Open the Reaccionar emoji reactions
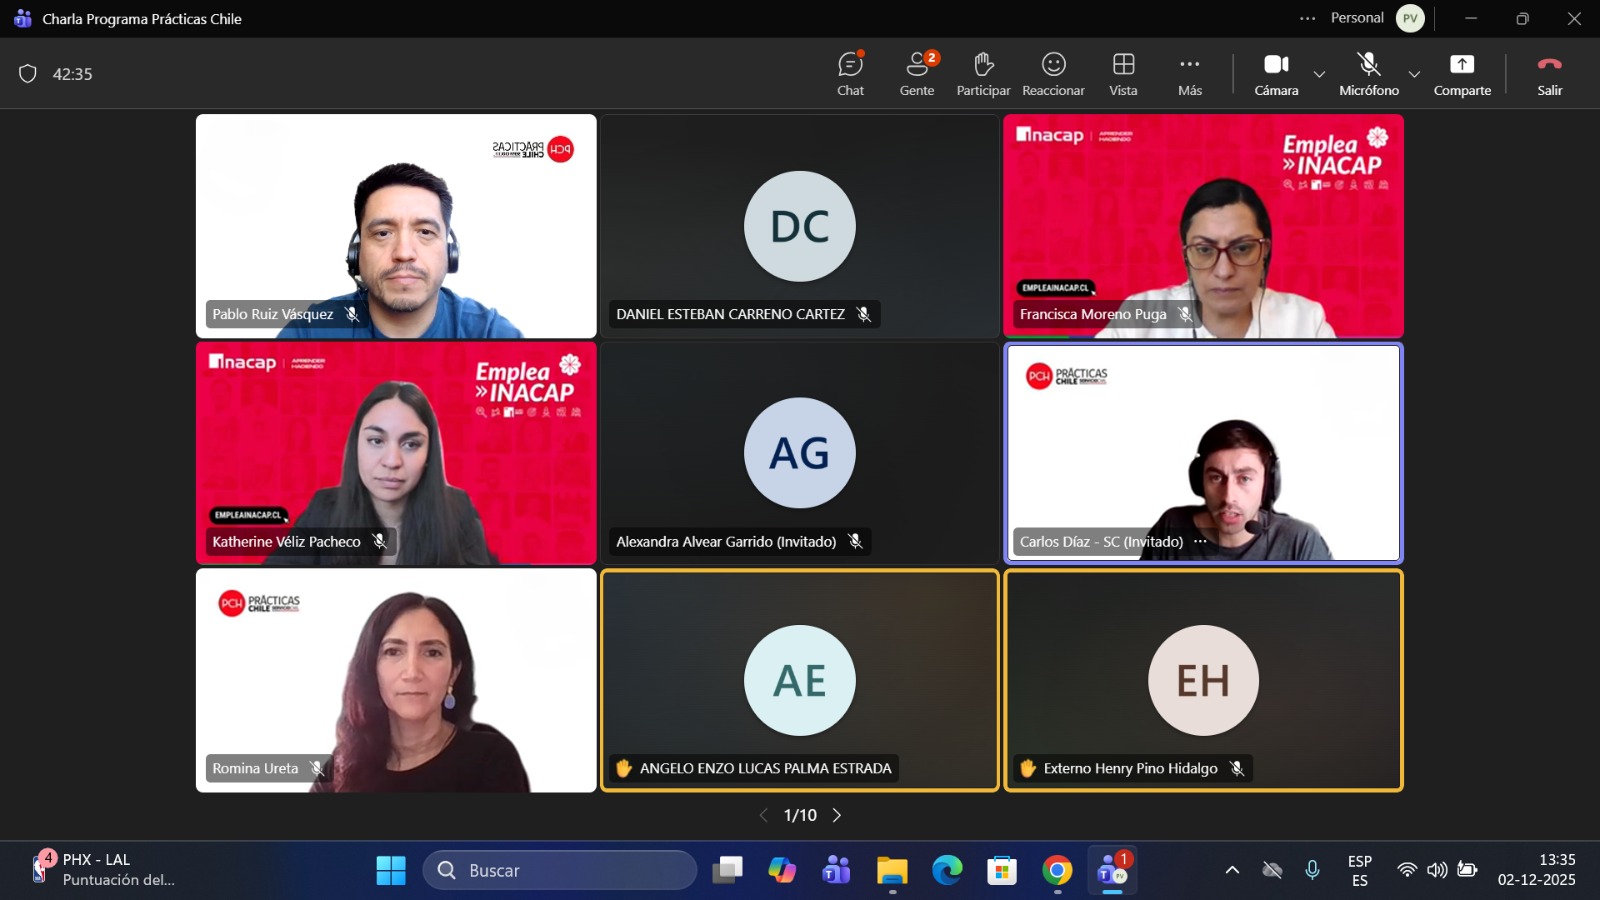The image size is (1600, 900). click(1053, 74)
